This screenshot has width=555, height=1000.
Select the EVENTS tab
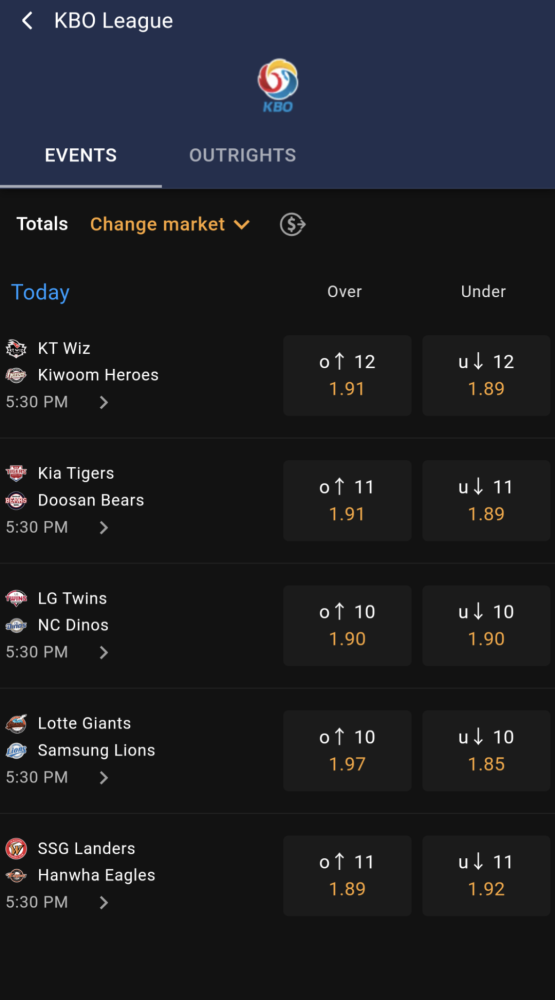(80, 156)
